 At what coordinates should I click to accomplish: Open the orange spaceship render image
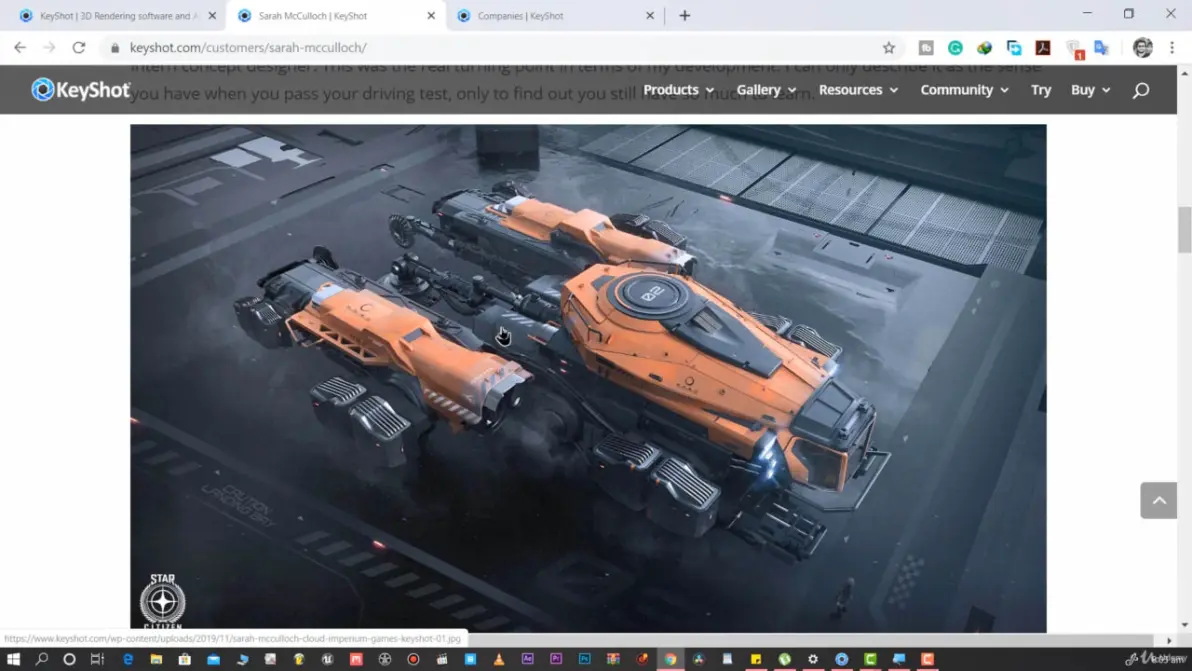(x=588, y=378)
